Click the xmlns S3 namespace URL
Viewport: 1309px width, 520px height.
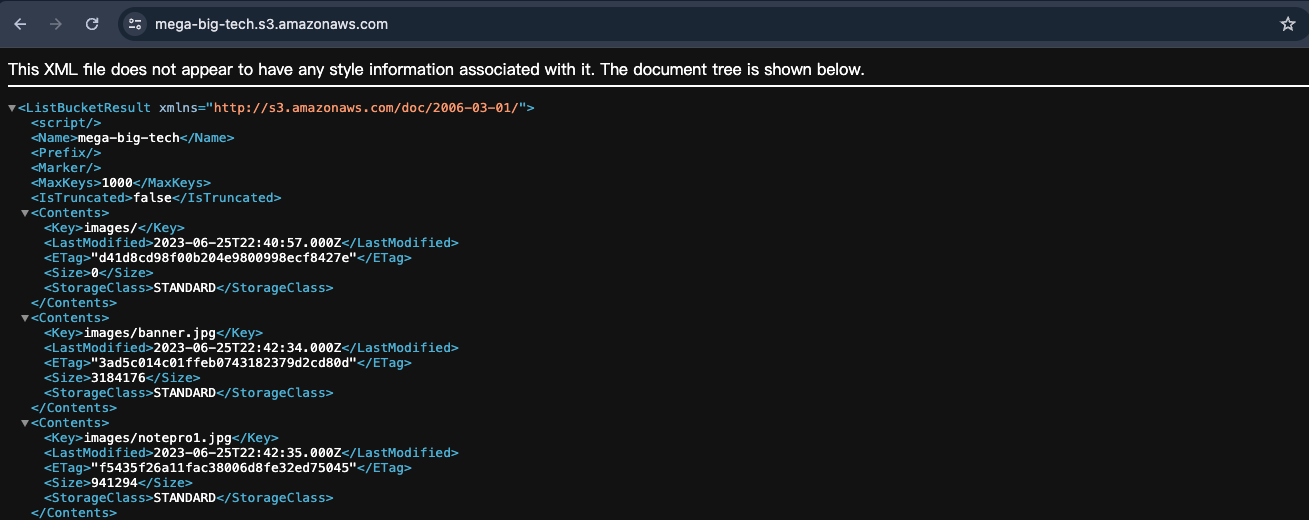point(369,108)
